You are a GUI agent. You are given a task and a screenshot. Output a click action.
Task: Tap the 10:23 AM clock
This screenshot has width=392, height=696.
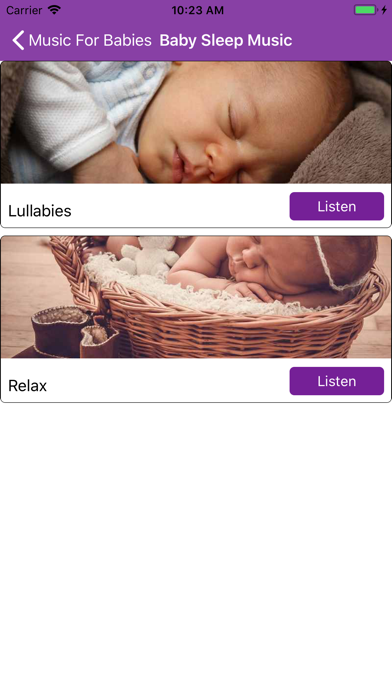[198, 10]
